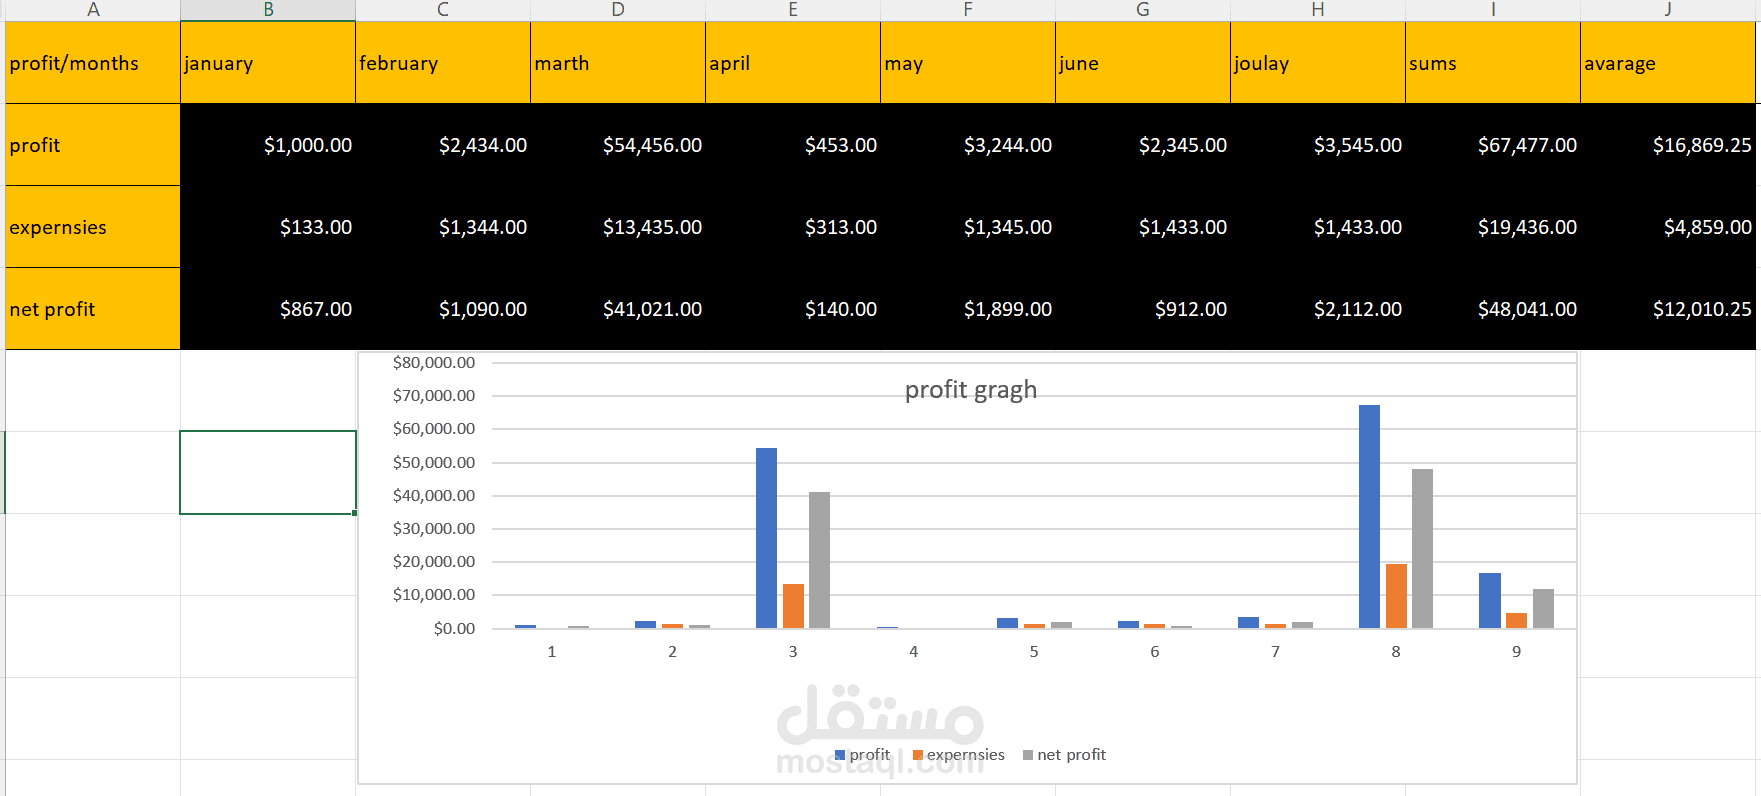Select the cell containing $67,477.00

[x=1493, y=145]
